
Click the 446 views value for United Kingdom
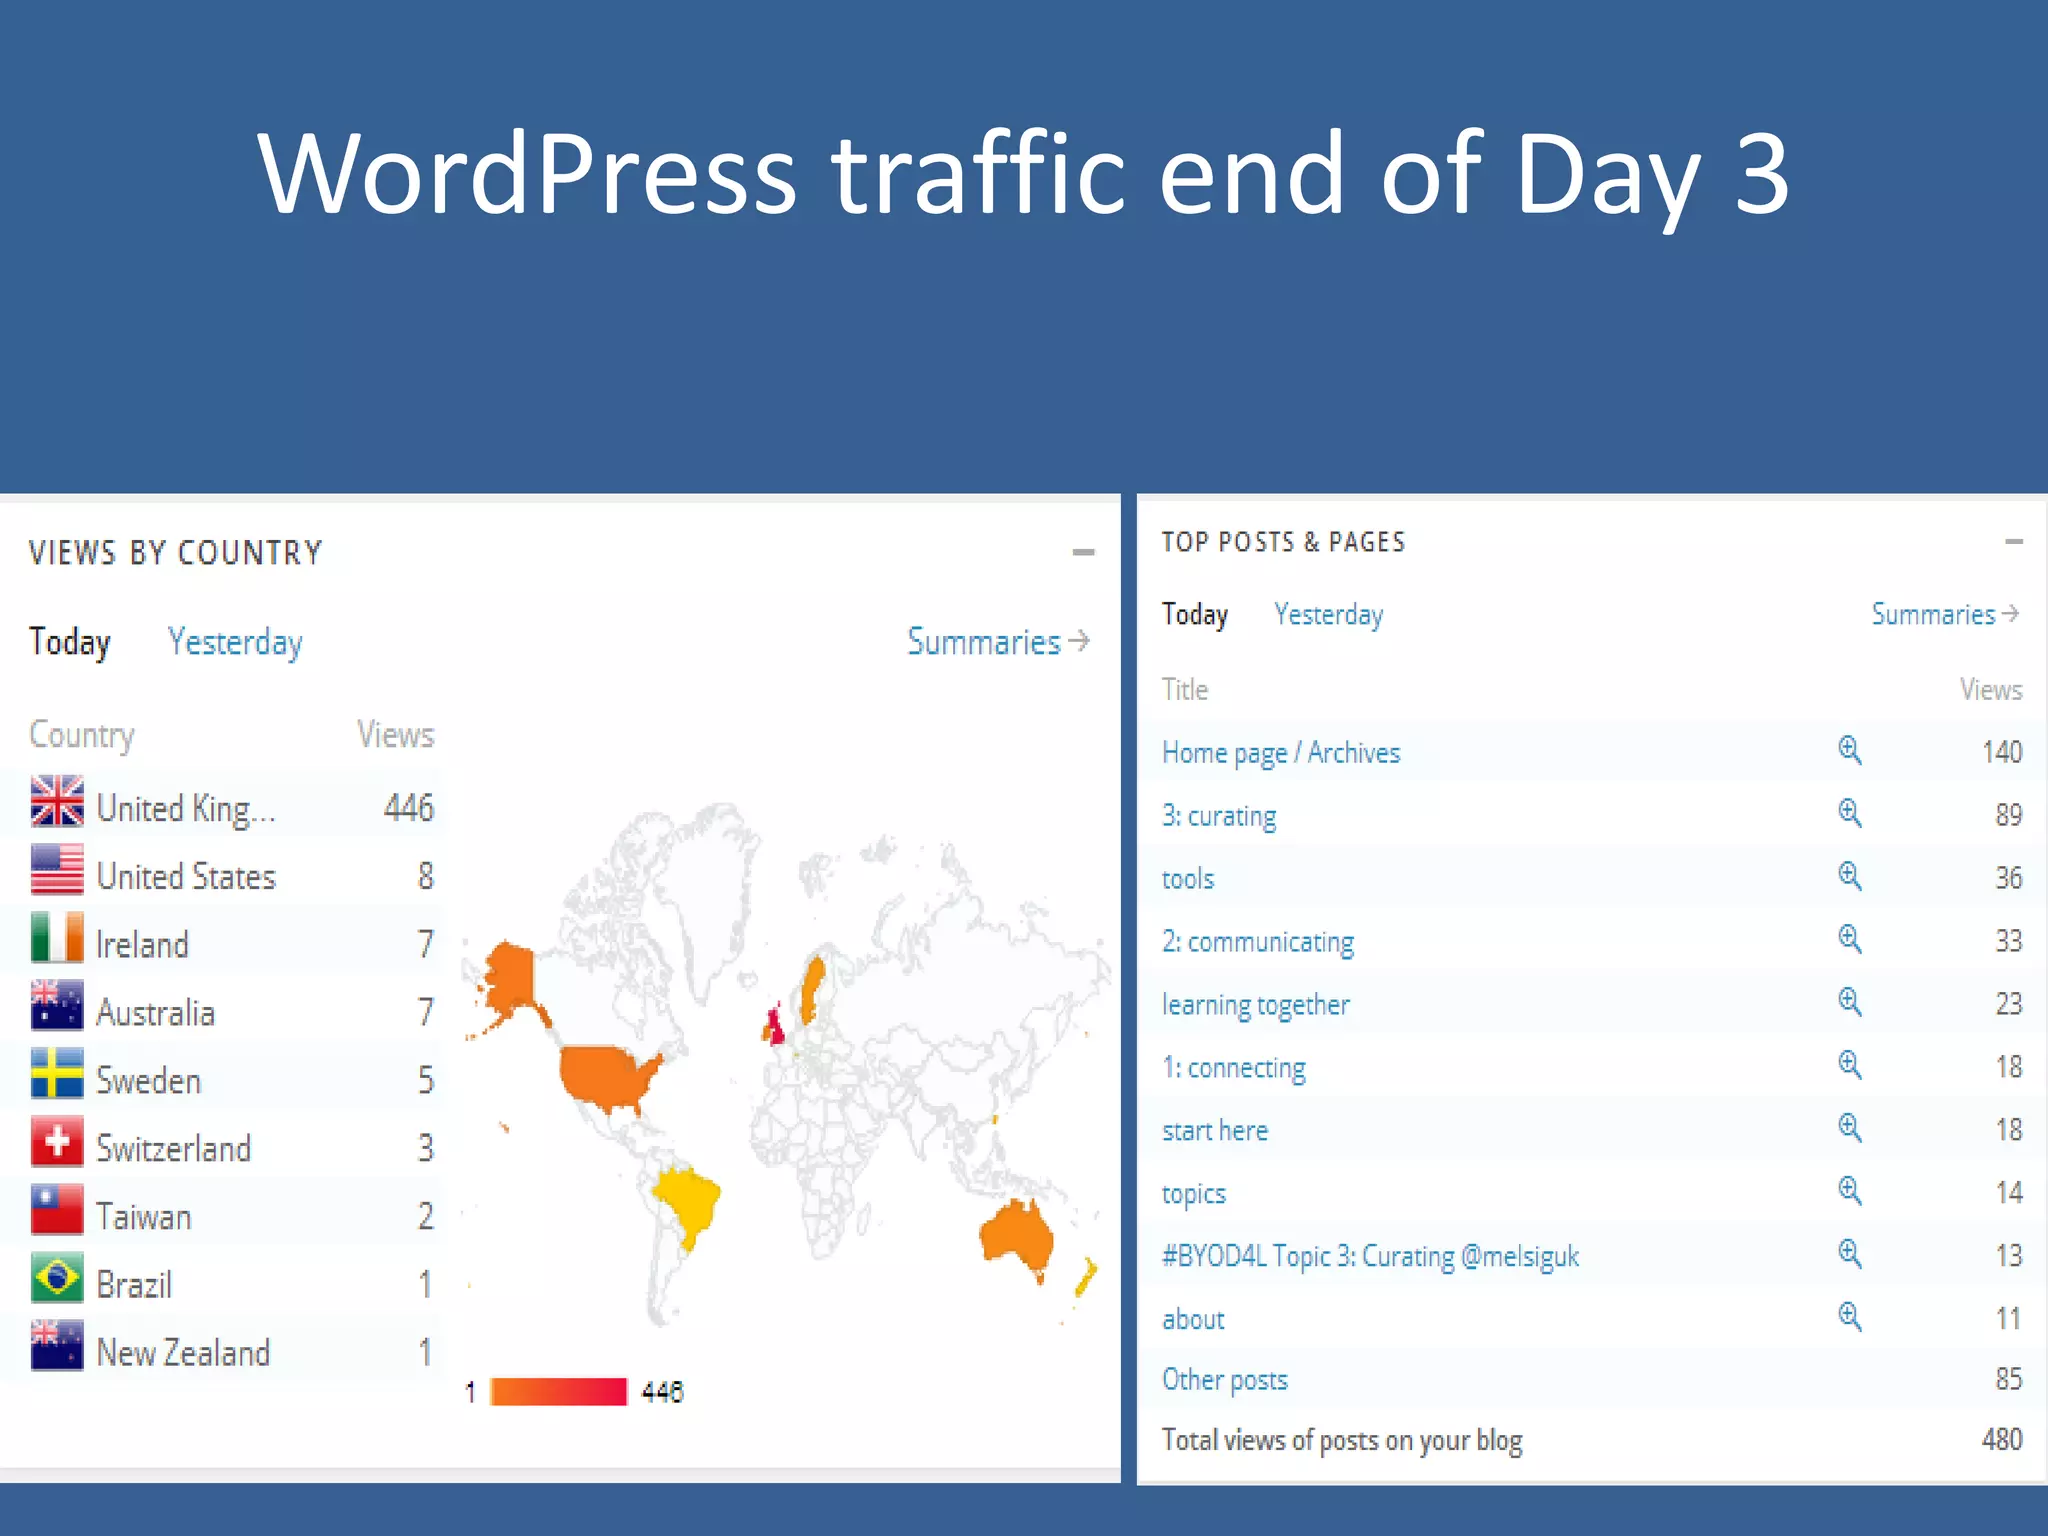(409, 808)
